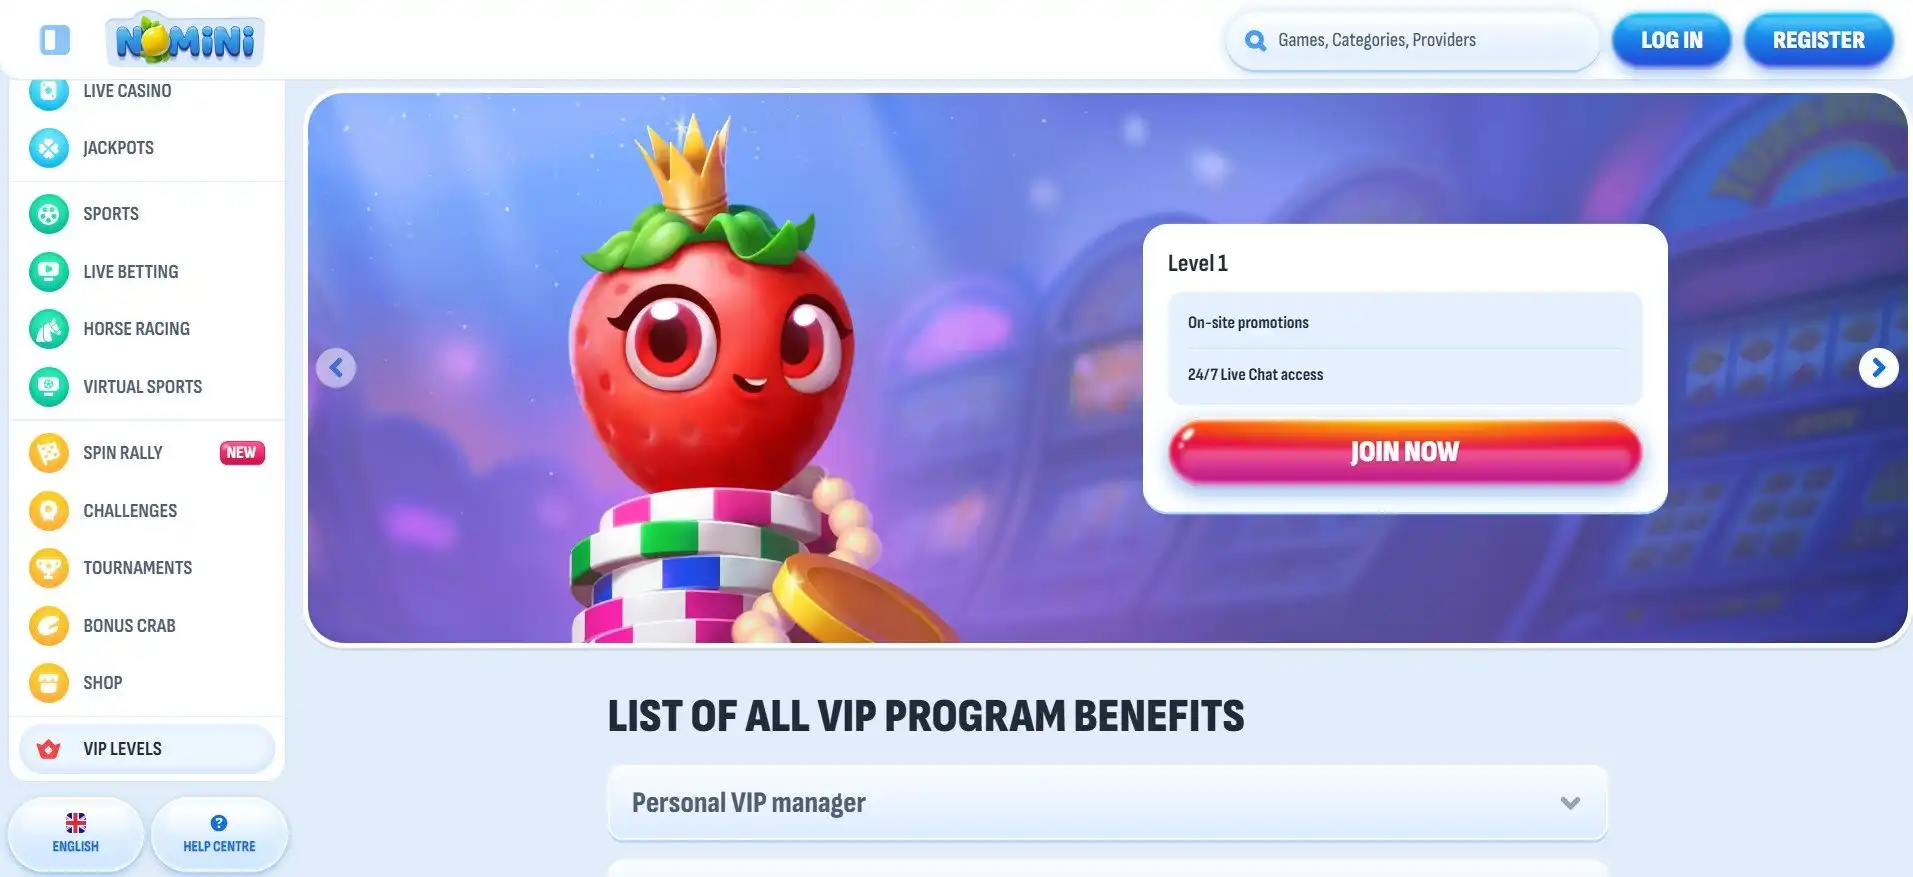Viewport: 1913px width, 877px height.
Task: Click the Join Now button
Action: point(1405,452)
